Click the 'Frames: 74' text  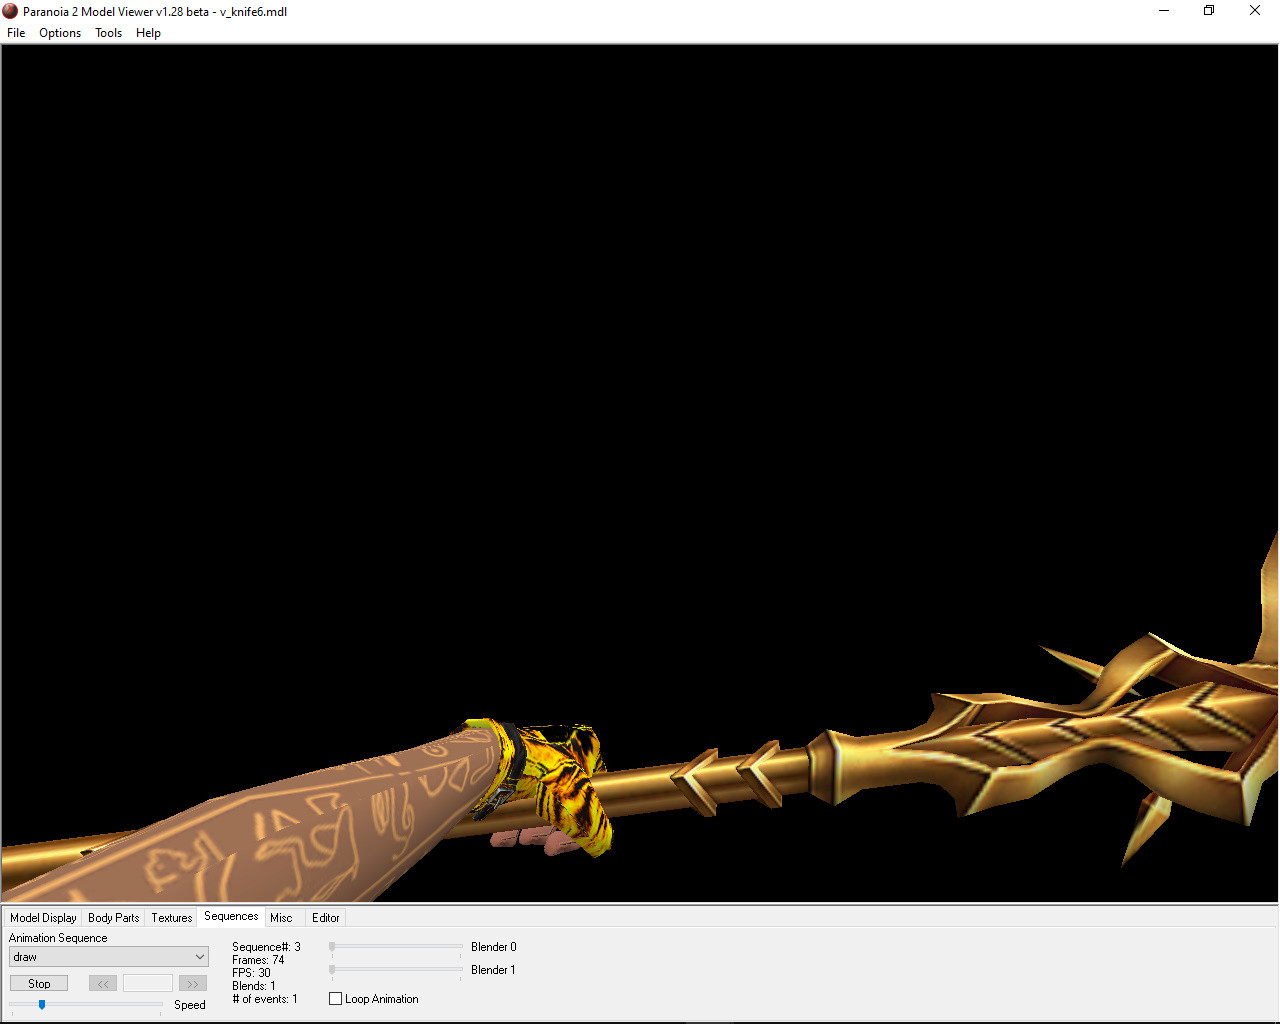(x=258, y=960)
